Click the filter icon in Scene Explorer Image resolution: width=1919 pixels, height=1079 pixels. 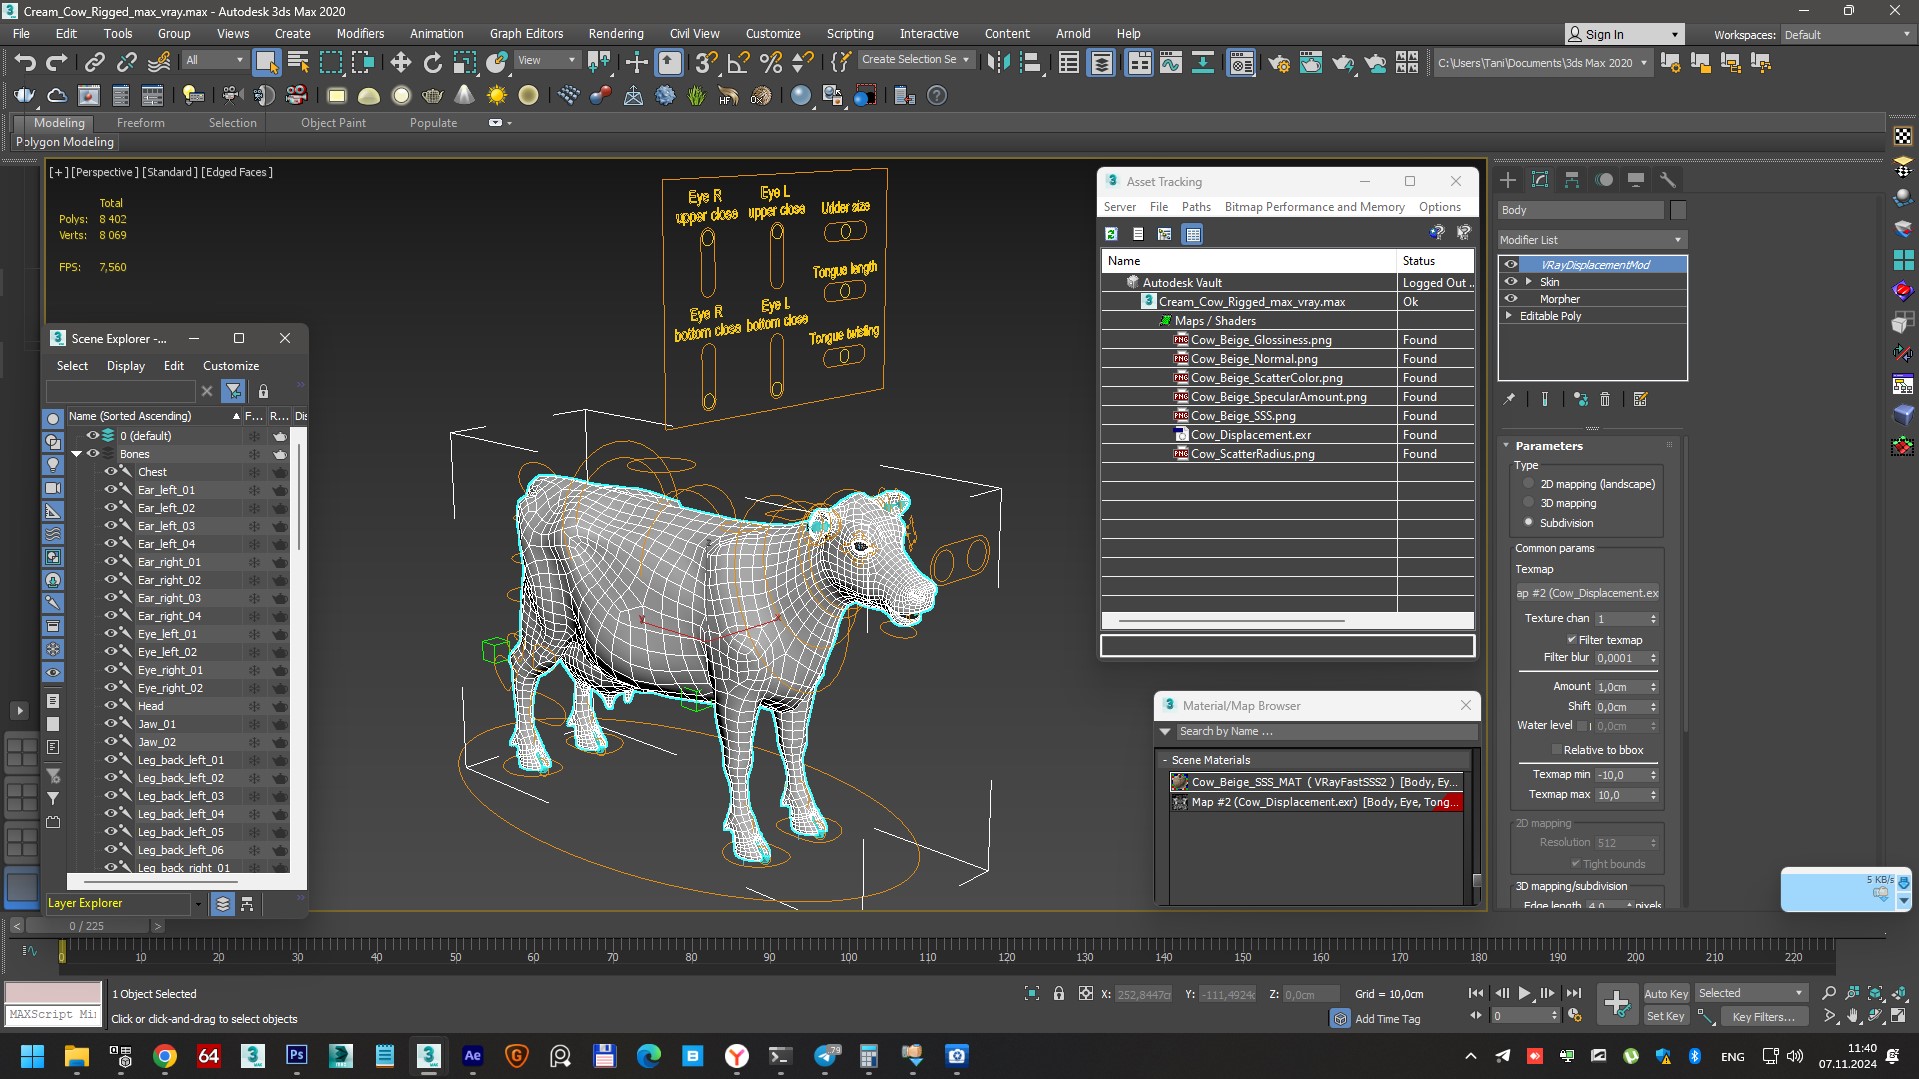click(233, 391)
